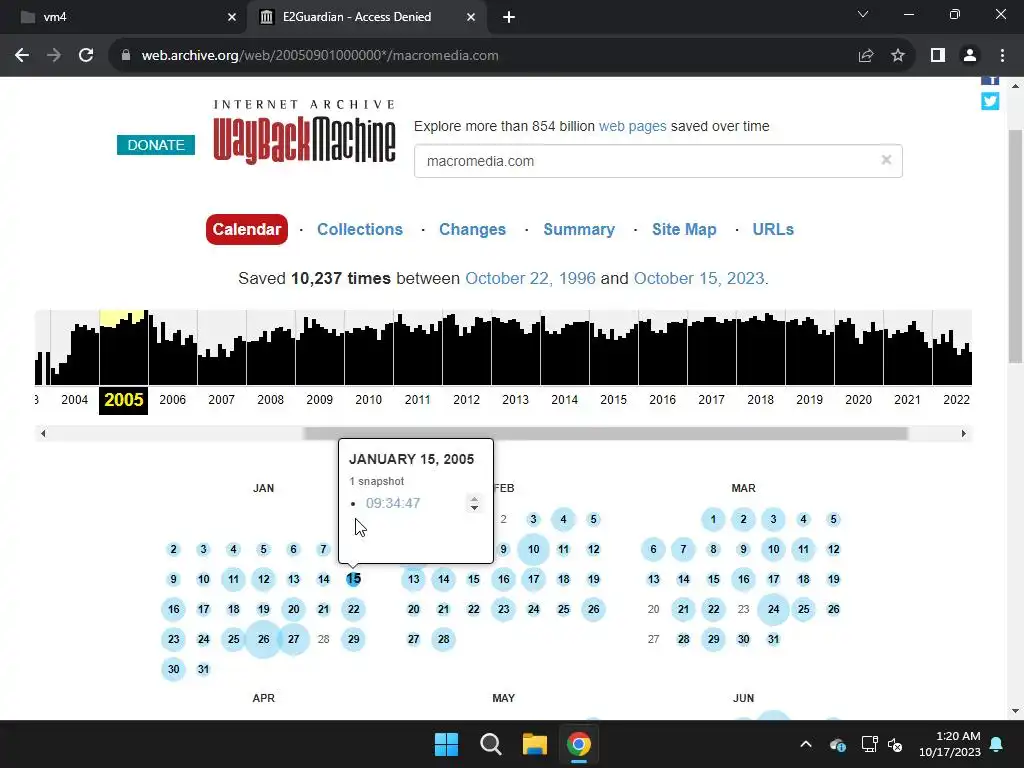The width and height of the screenshot is (1024, 768).
Task: Click the address bar URL
Action: pos(320,56)
